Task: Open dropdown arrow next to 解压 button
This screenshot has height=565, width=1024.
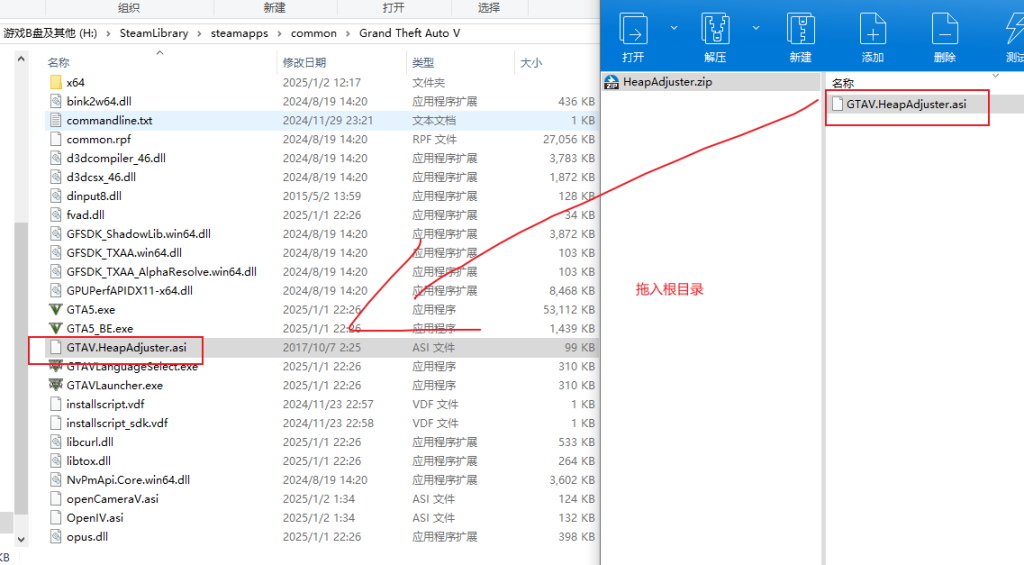Action: point(756,28)
